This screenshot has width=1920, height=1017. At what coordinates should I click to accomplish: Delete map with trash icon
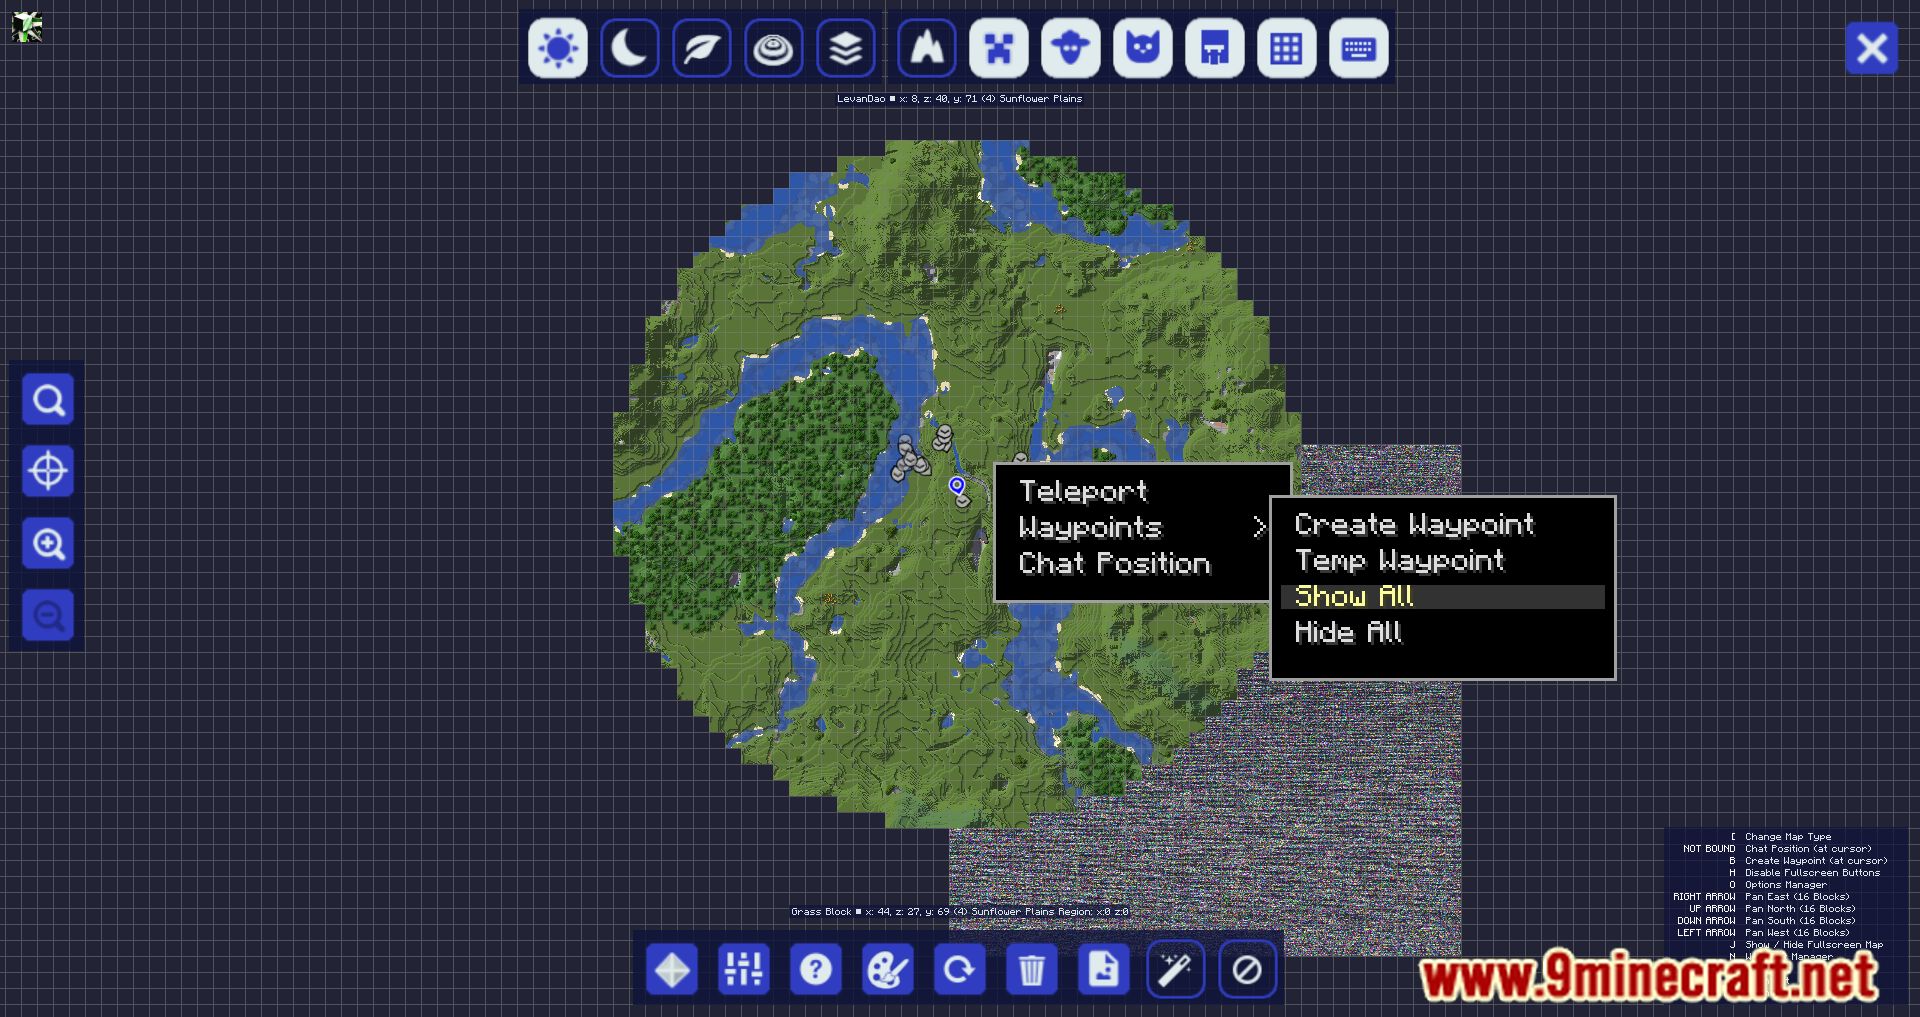coord(1031,969)
